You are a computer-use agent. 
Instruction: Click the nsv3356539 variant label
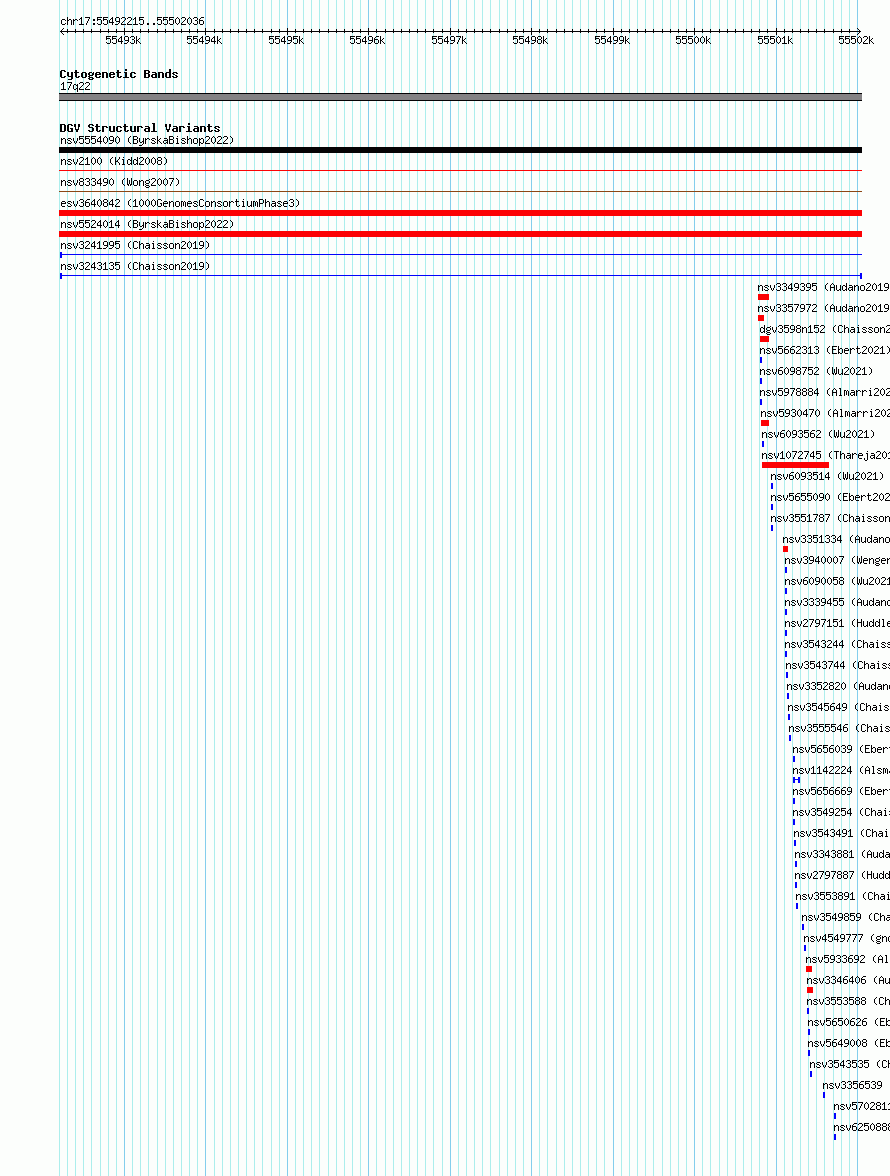click(x=853, y=1085)
